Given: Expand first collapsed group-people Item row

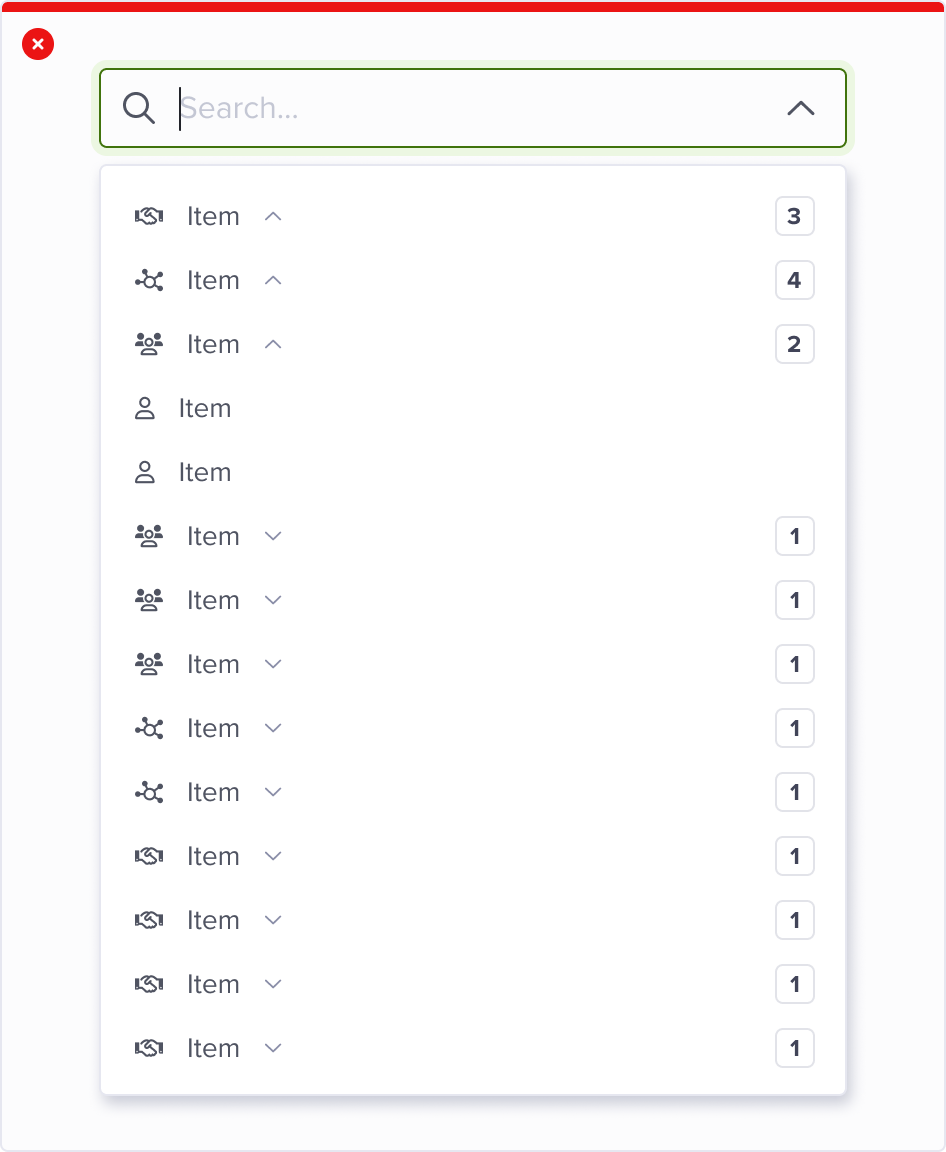Looking at the screenshot, I should click(273, 536).
